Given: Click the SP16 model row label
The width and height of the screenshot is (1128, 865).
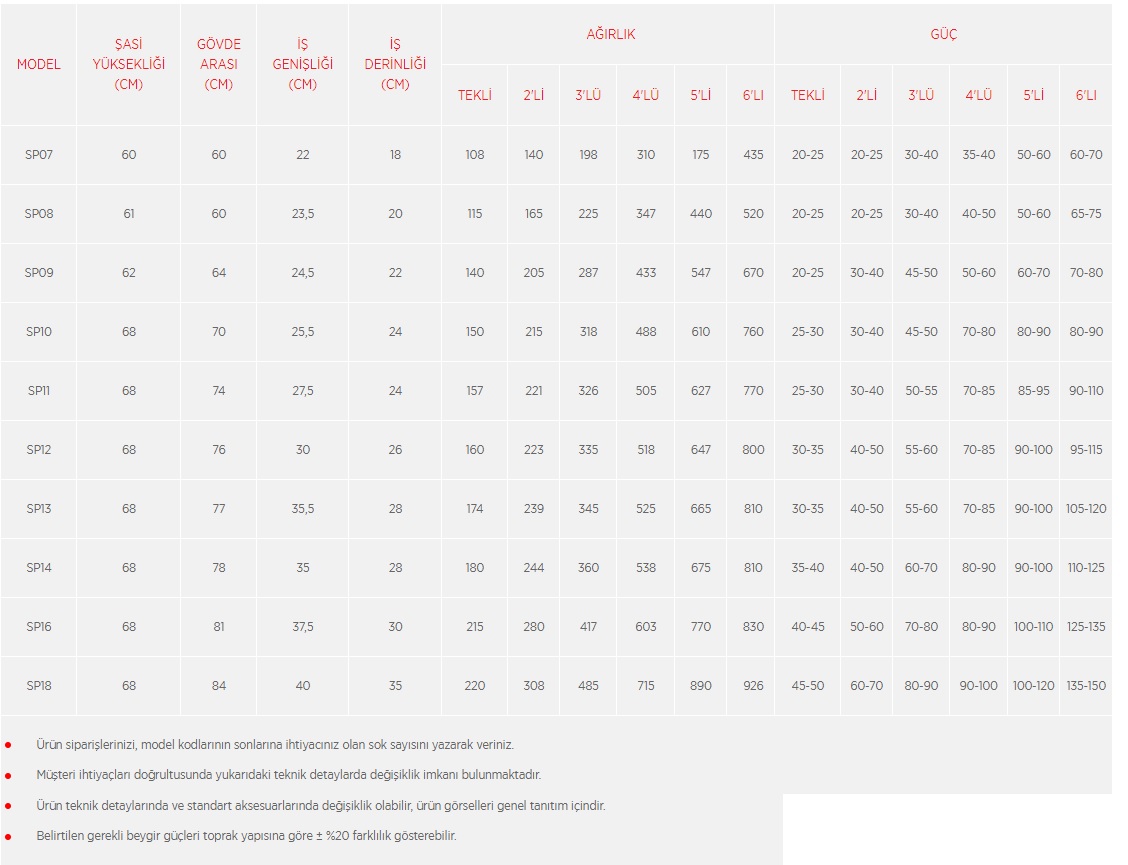Looking at the screenshot, I should coord(39,627).
